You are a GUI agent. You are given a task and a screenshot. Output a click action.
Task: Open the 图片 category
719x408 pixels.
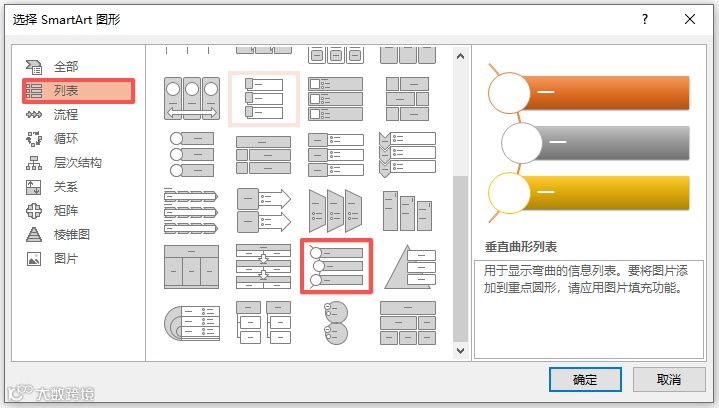tap(66, 259)
